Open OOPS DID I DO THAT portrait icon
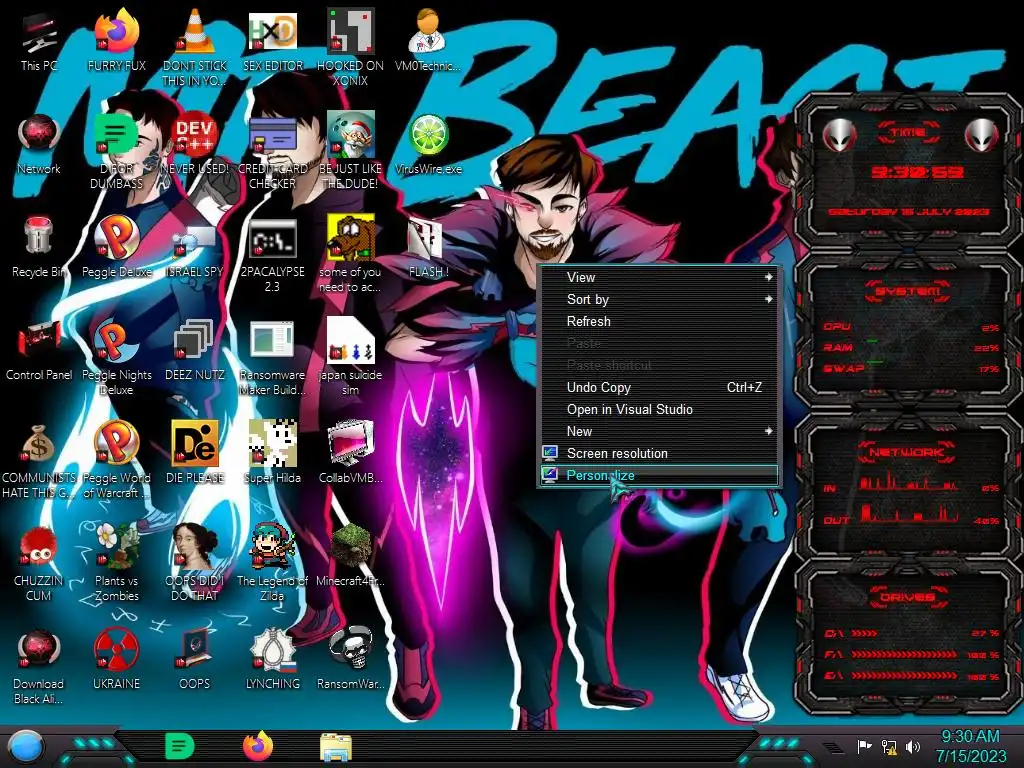1024x768 pixels. 195,563
